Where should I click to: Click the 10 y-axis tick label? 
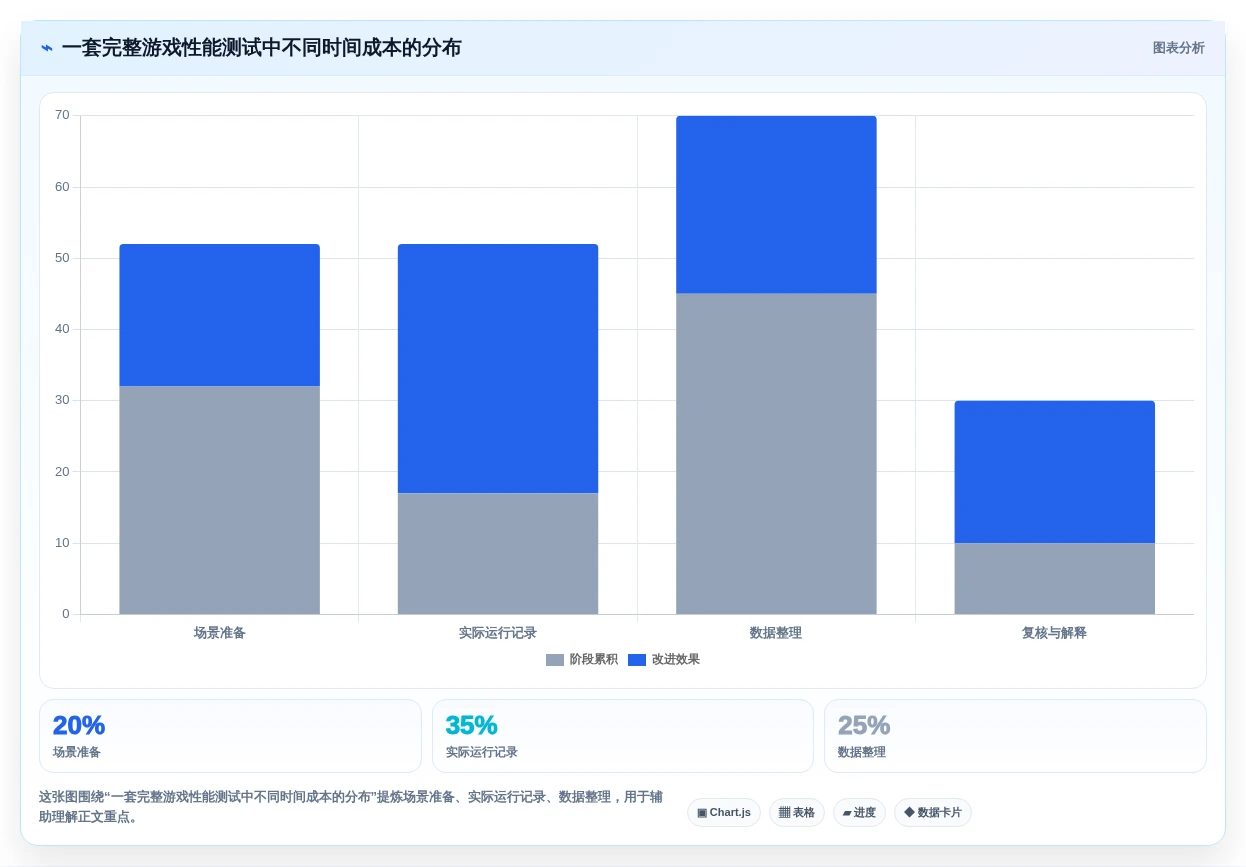click(62, 543)
